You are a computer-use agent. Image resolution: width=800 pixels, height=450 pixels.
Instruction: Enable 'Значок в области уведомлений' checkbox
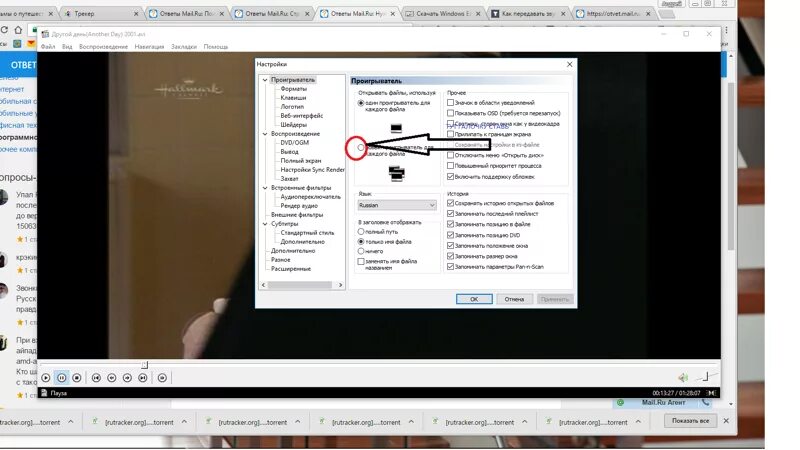click(451, 103)
